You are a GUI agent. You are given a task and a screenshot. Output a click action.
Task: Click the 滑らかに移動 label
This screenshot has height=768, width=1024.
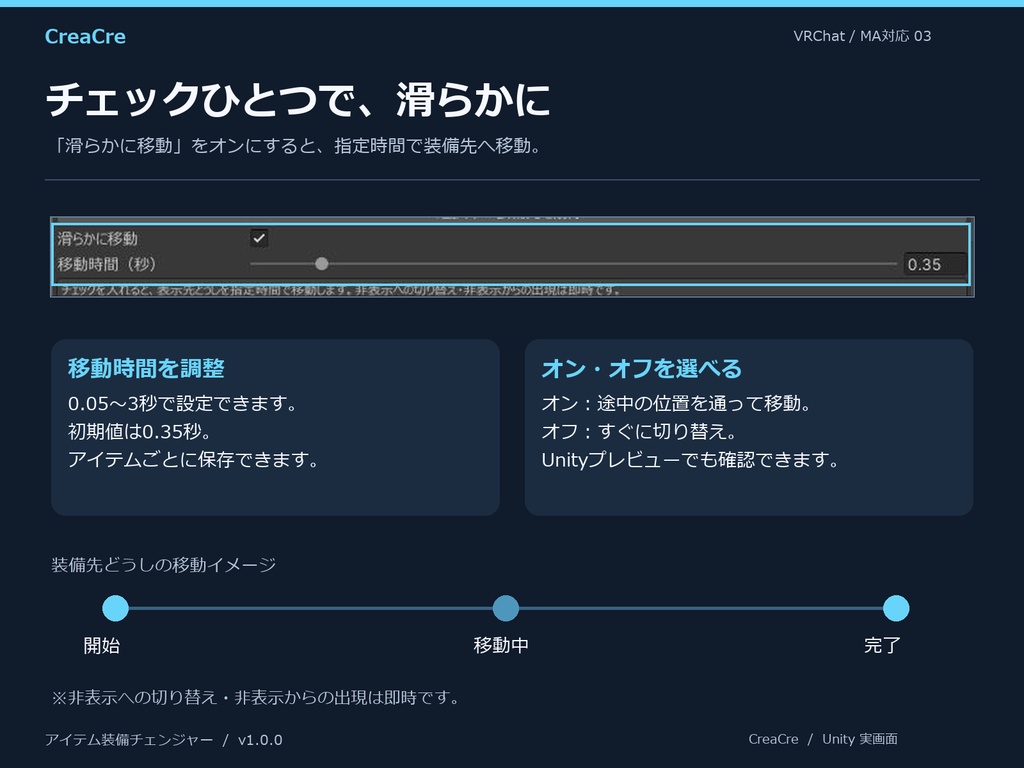click(x=97, y=238)
